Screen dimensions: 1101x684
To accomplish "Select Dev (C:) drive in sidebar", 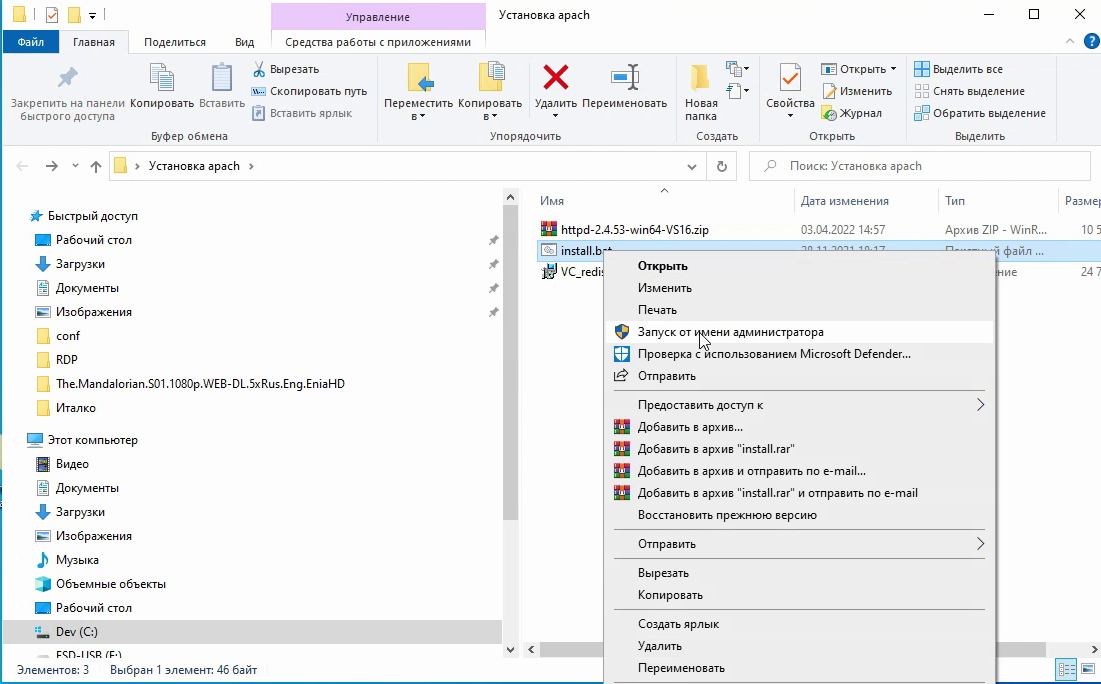I will pos(77,632).
